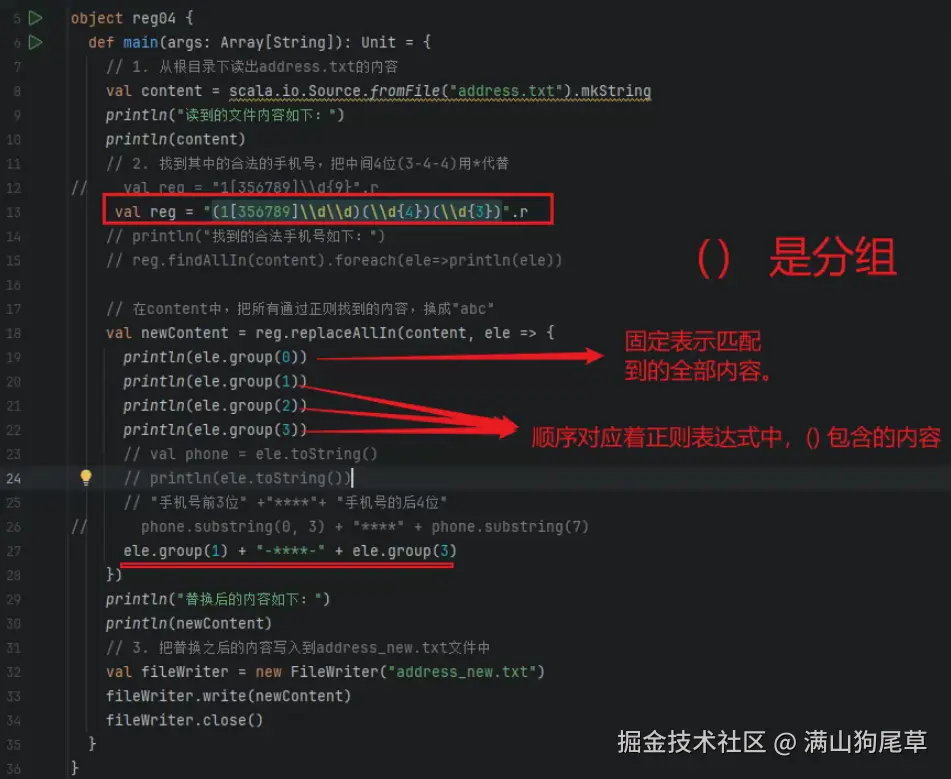Image resolution: width=951 pixels, height=779 pixels.
Task: Click the fileWriter.write(newContent) statement
Action: pos(228,696)
